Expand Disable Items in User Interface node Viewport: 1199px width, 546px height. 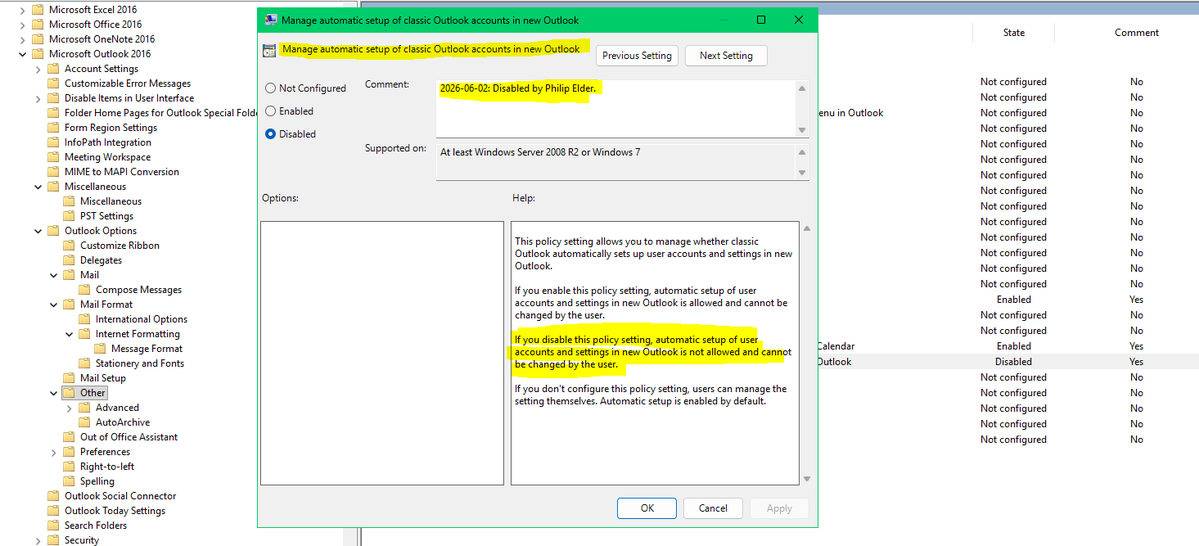38,98
